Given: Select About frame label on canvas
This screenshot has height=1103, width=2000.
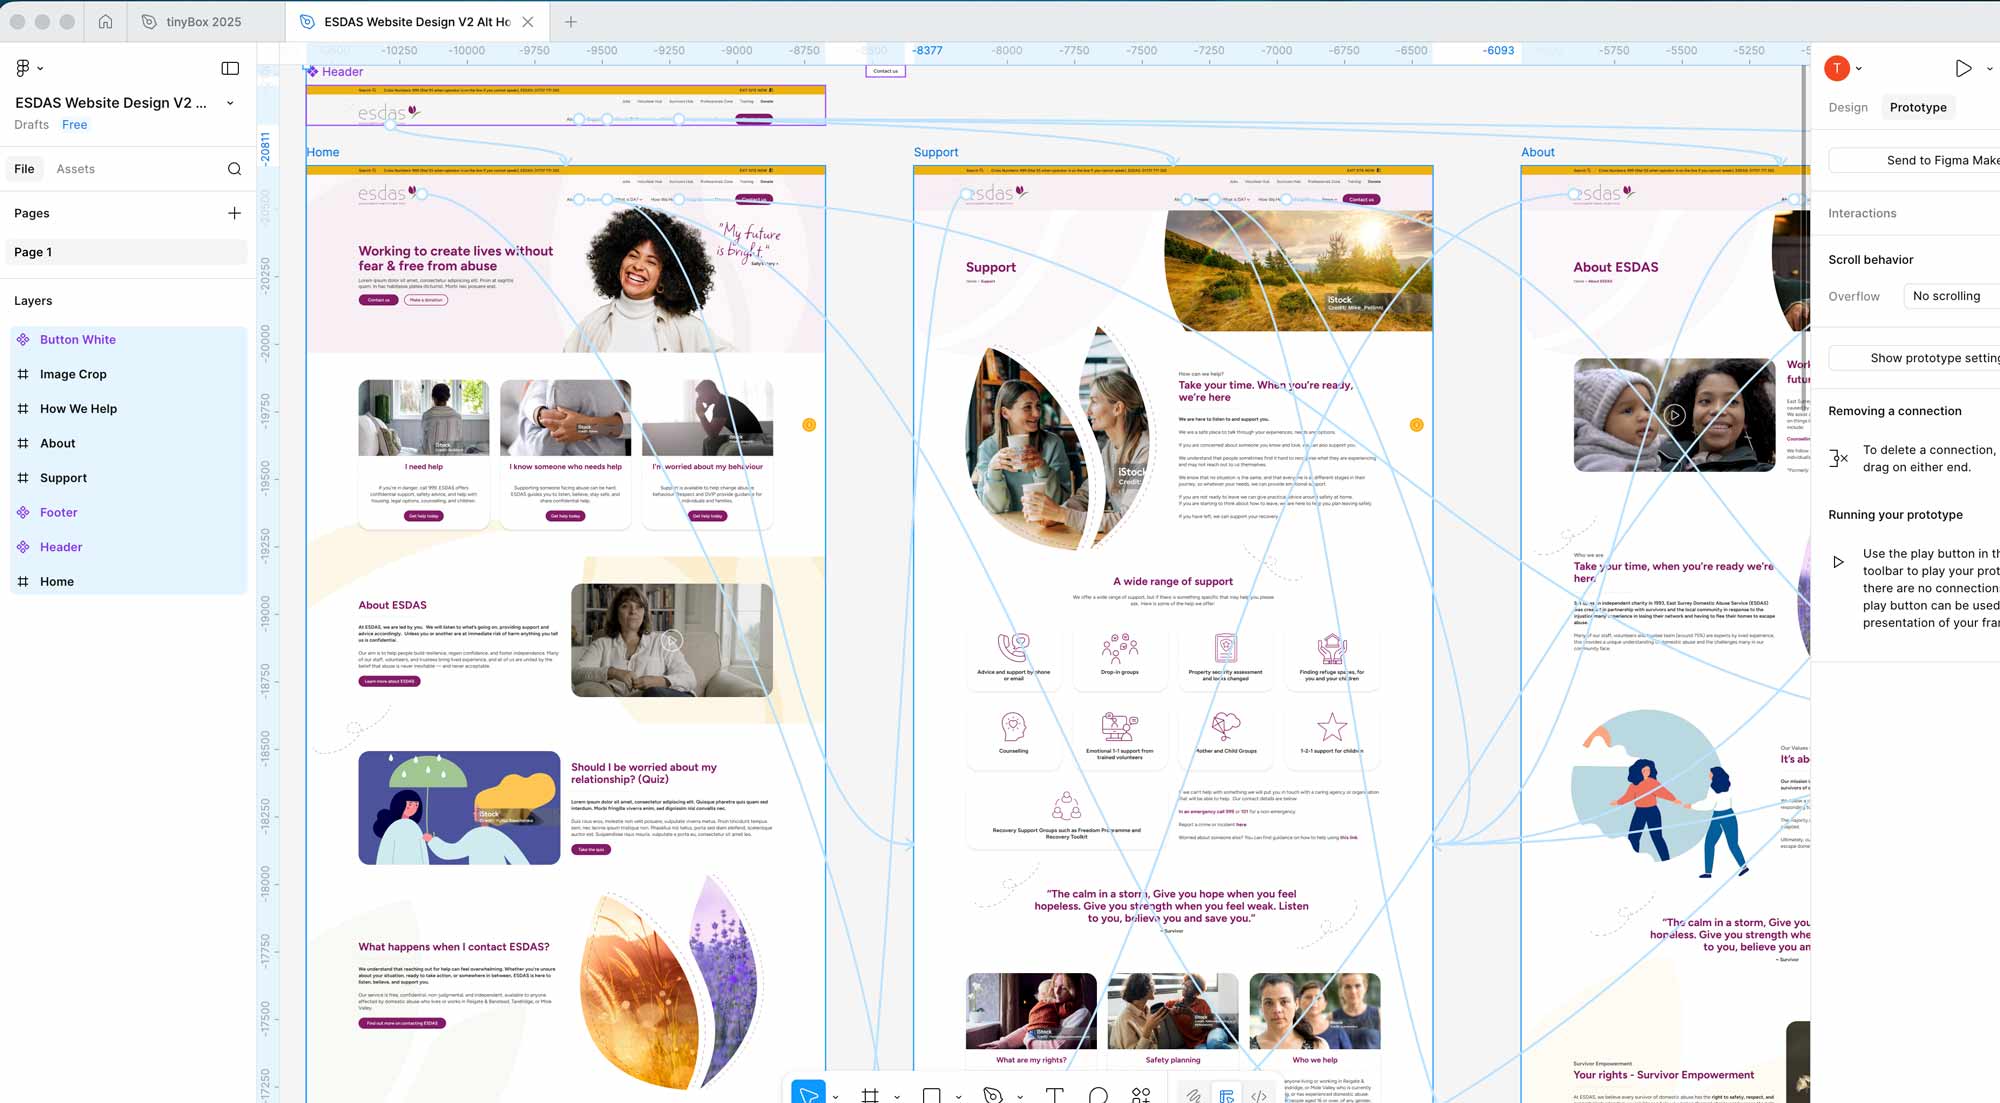Looking at the screenshot, I should point(1538,152).
